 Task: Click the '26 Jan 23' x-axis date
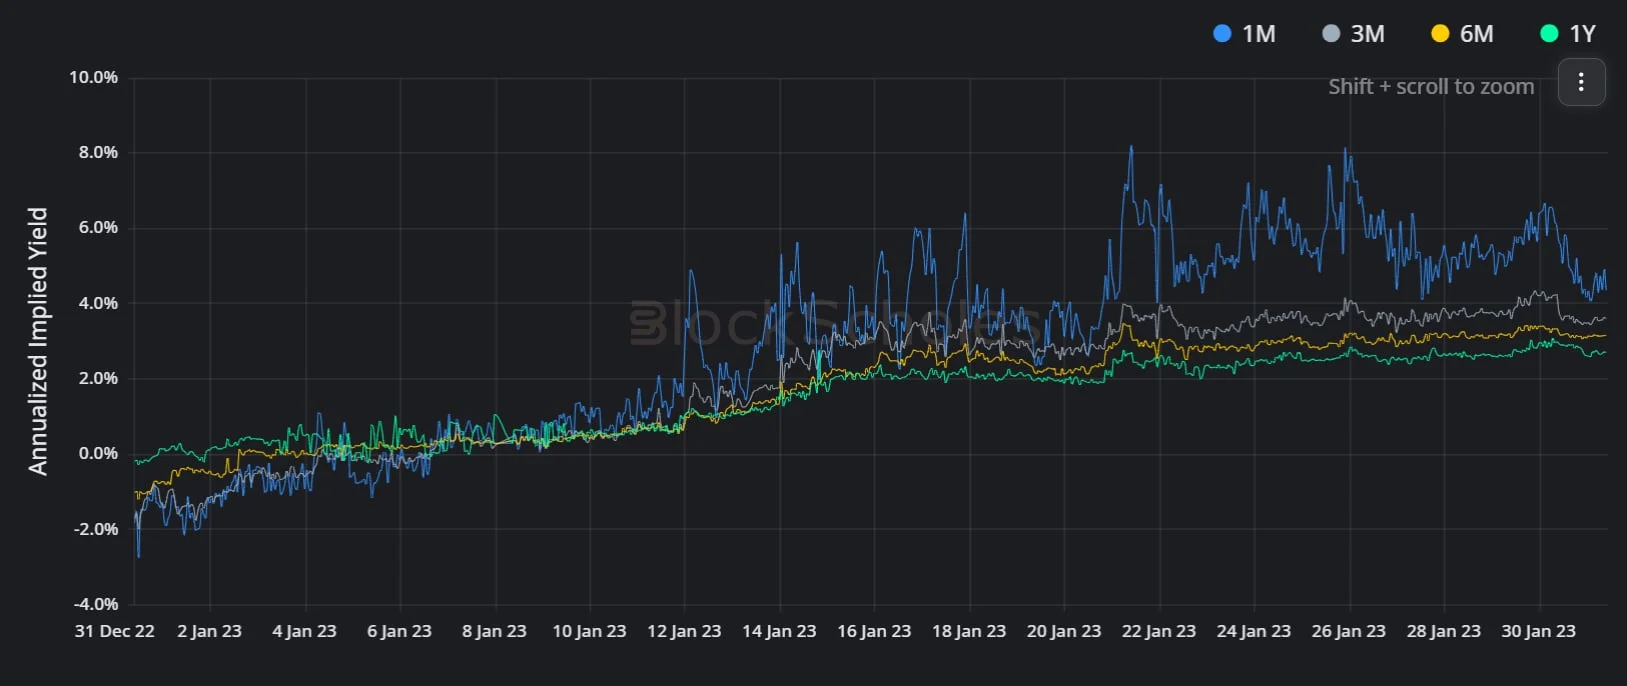(1349, 632)
